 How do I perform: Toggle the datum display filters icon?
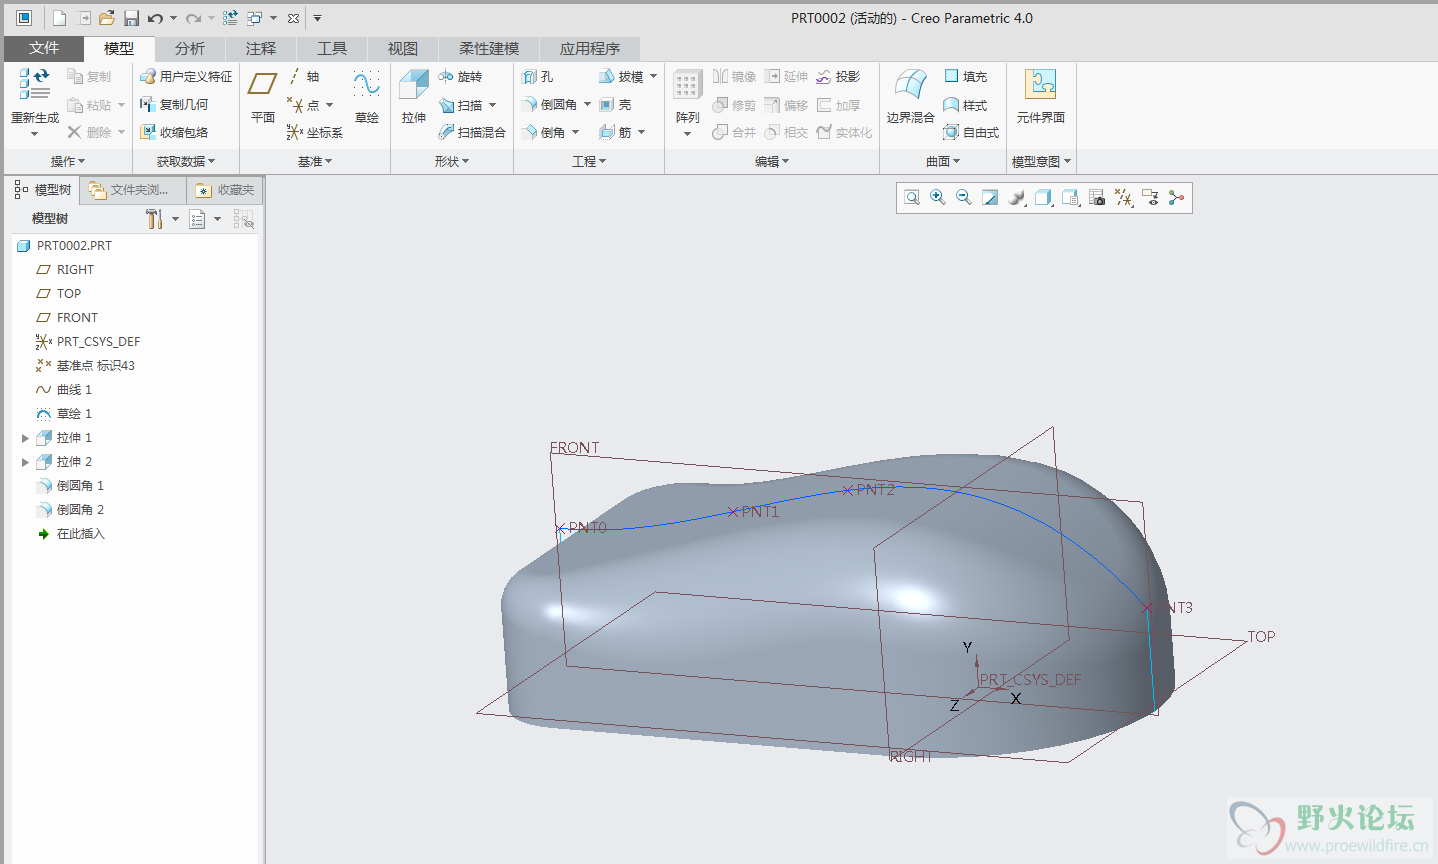tap(1124, 198)
